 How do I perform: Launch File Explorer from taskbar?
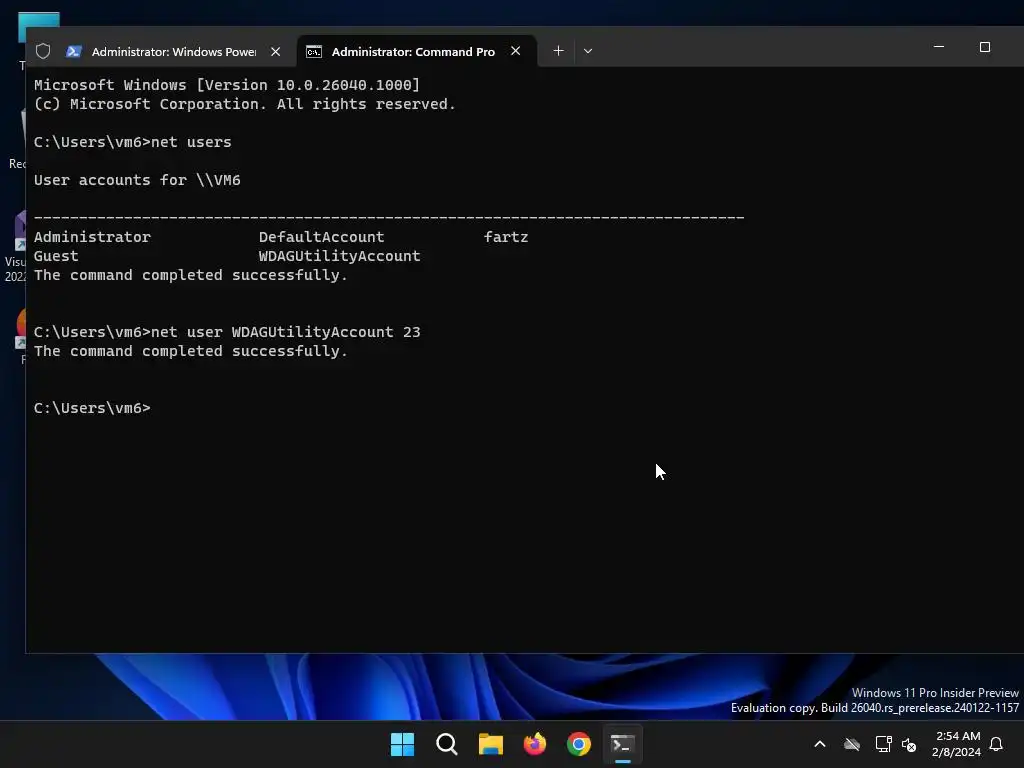click(x=490, y=744)
